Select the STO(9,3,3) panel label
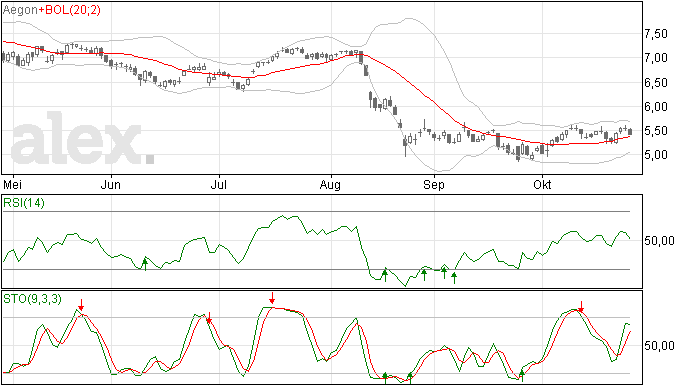The width and height of the screenshot is (690, 387). pos(32,299)
